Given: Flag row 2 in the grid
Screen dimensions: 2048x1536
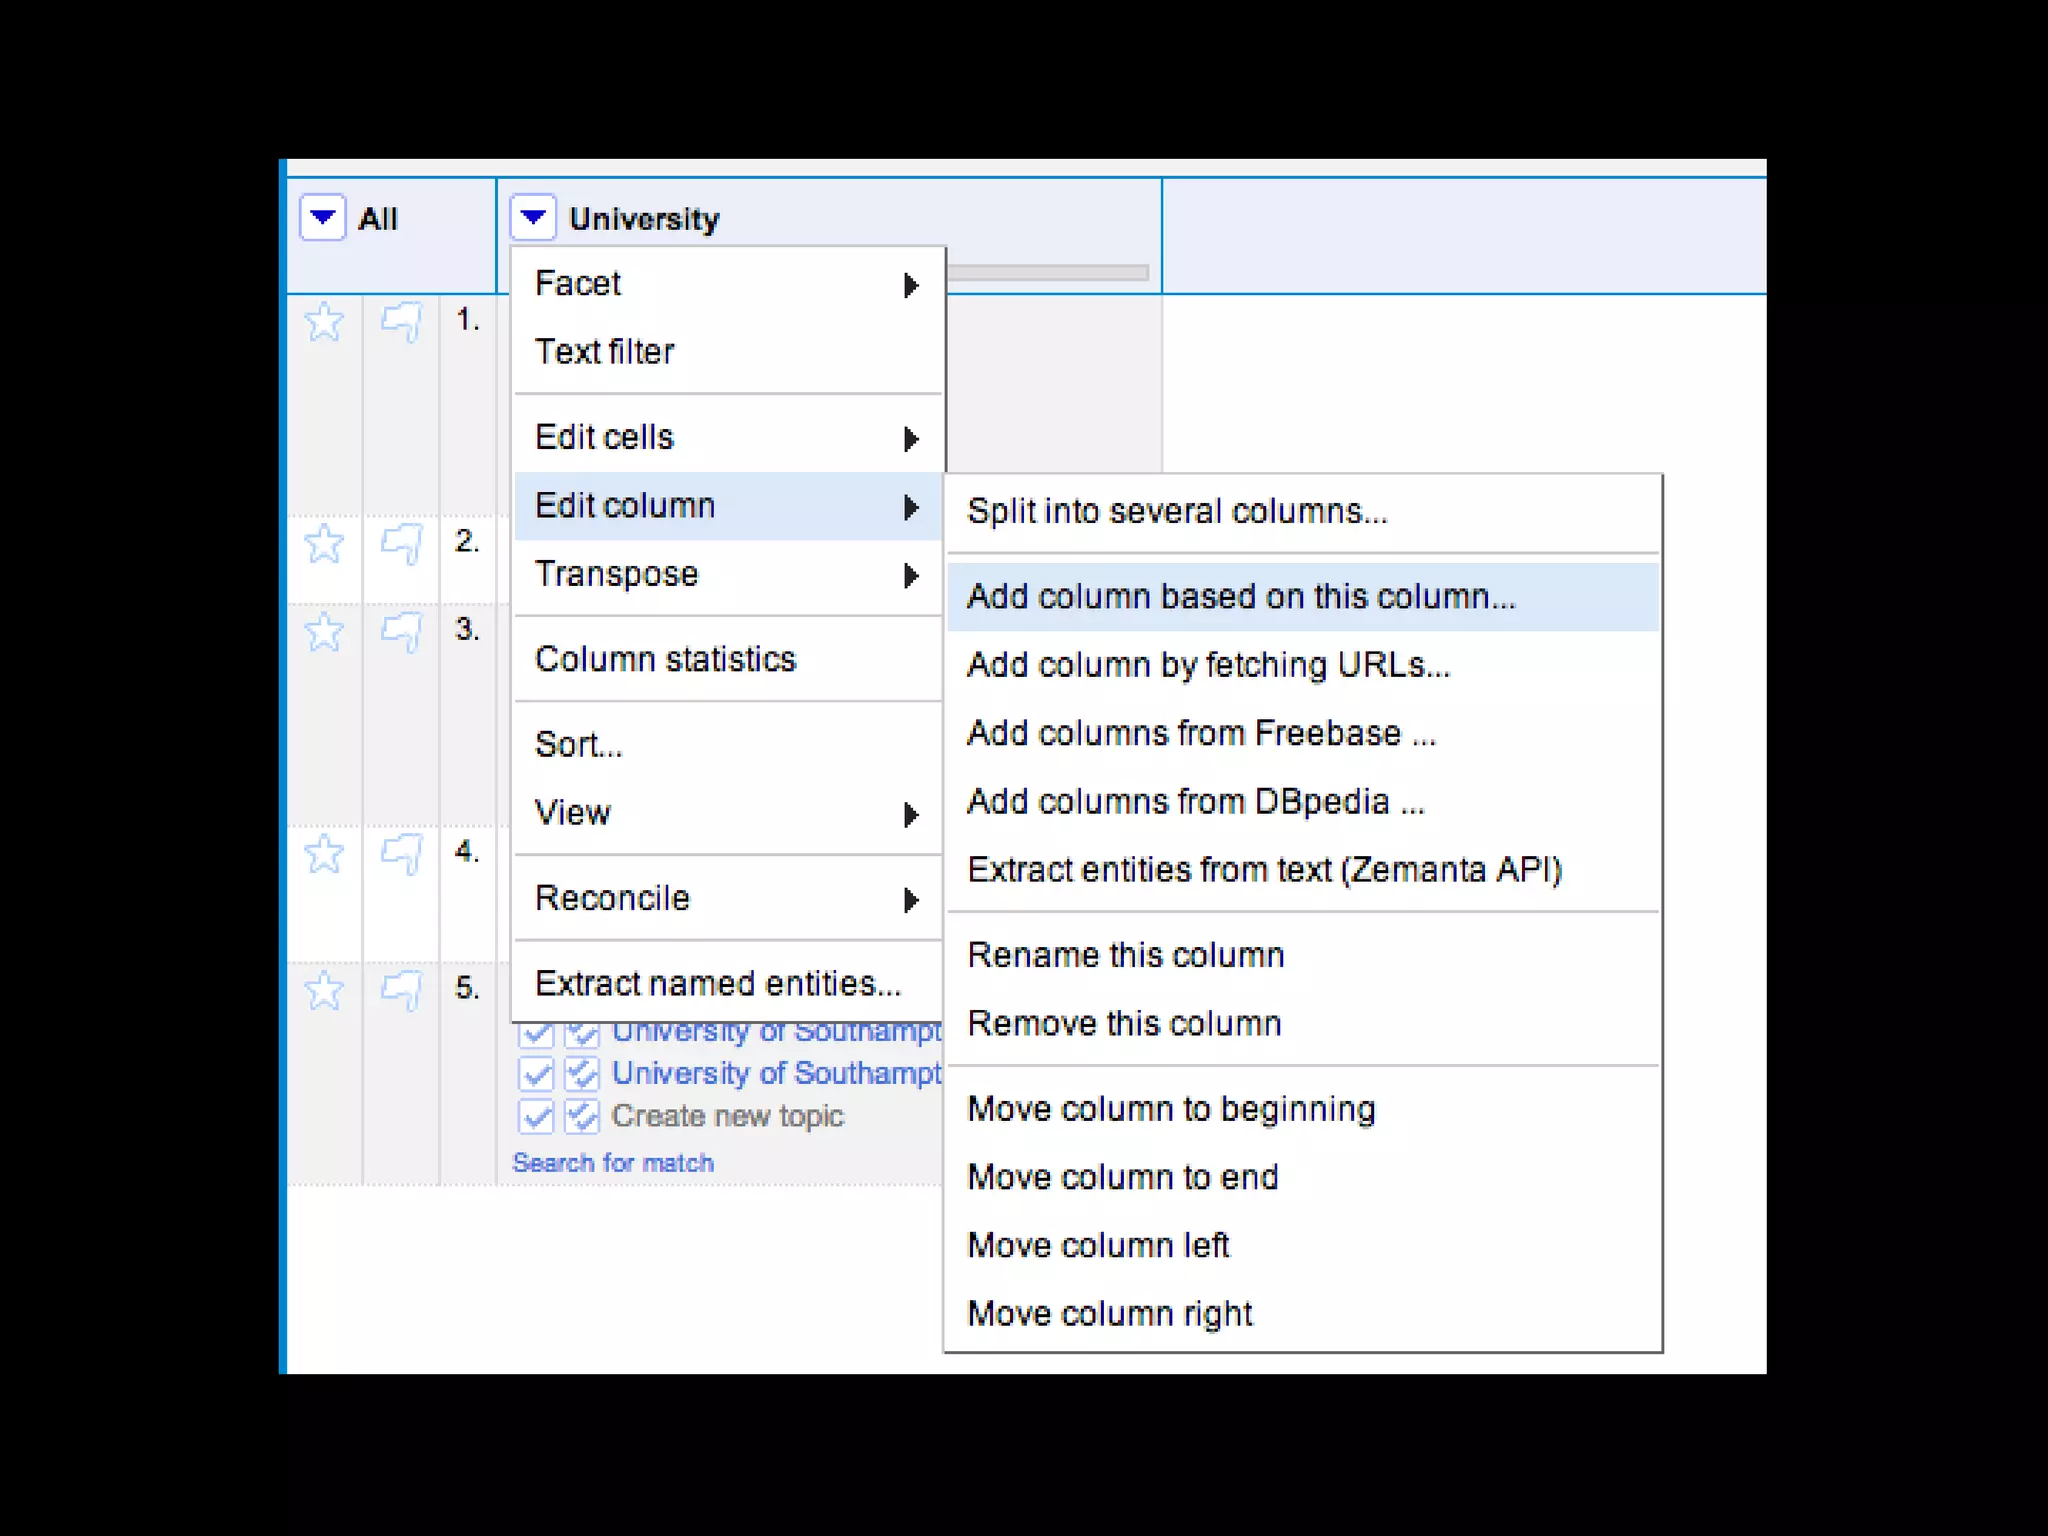Looking at the screenshot, I should 401,545.
